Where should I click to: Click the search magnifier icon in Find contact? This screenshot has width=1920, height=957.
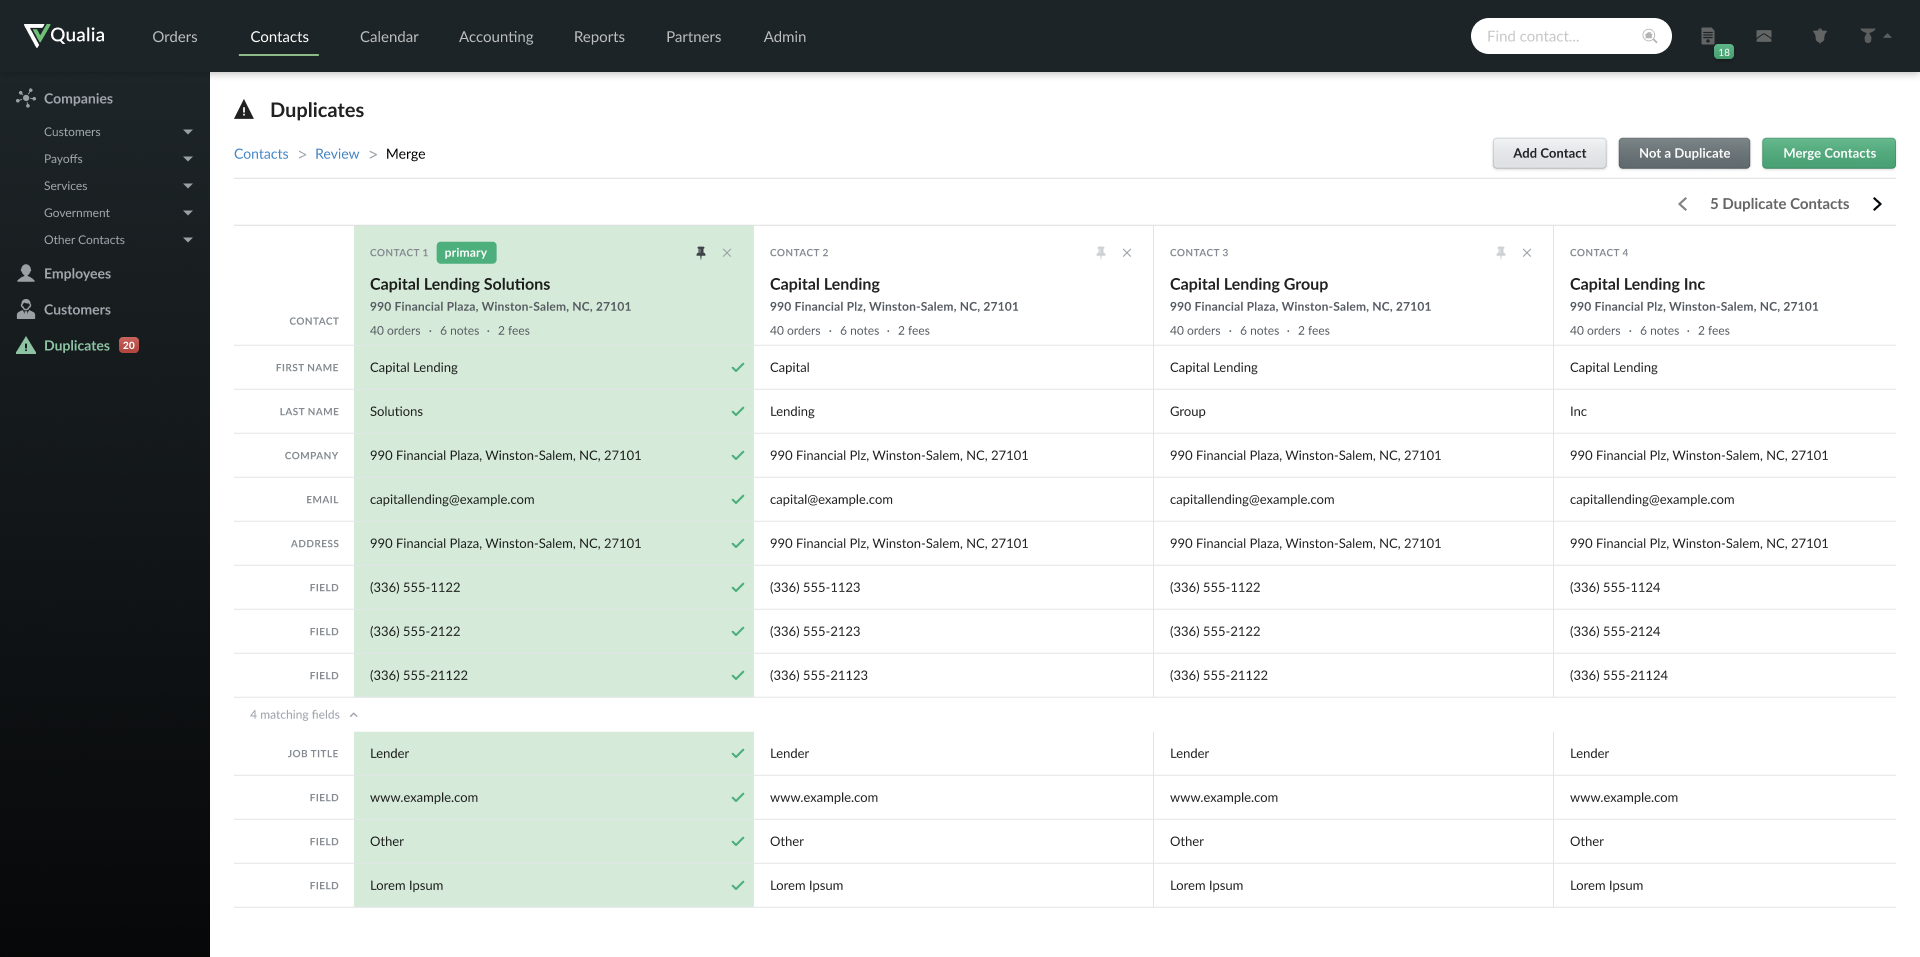pos(1649,36)
